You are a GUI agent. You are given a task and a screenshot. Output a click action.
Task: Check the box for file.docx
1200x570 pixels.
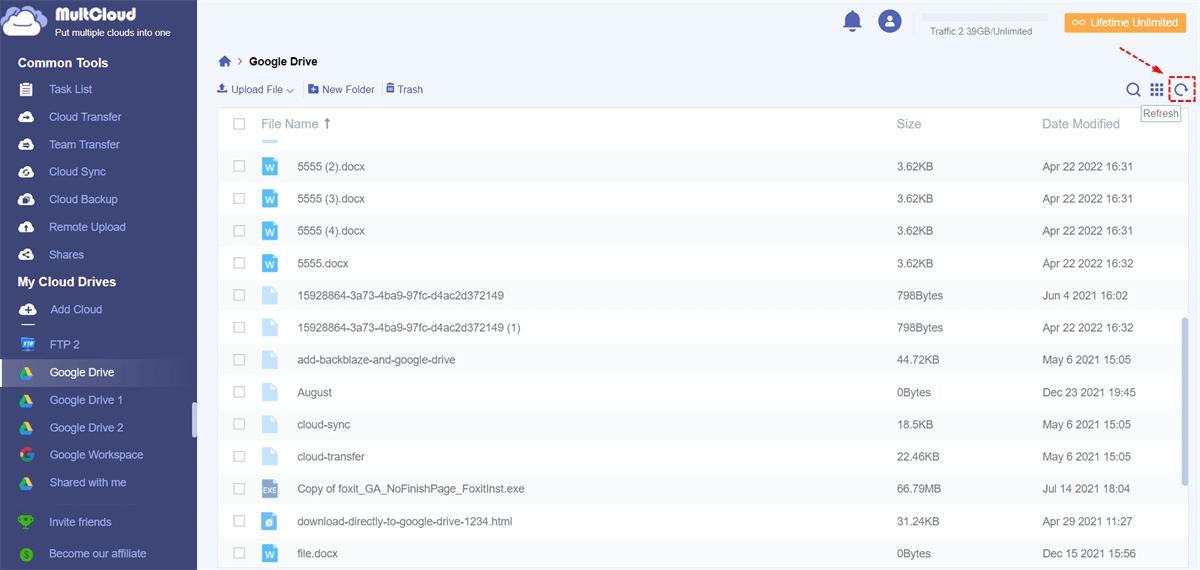click(239, 553)
